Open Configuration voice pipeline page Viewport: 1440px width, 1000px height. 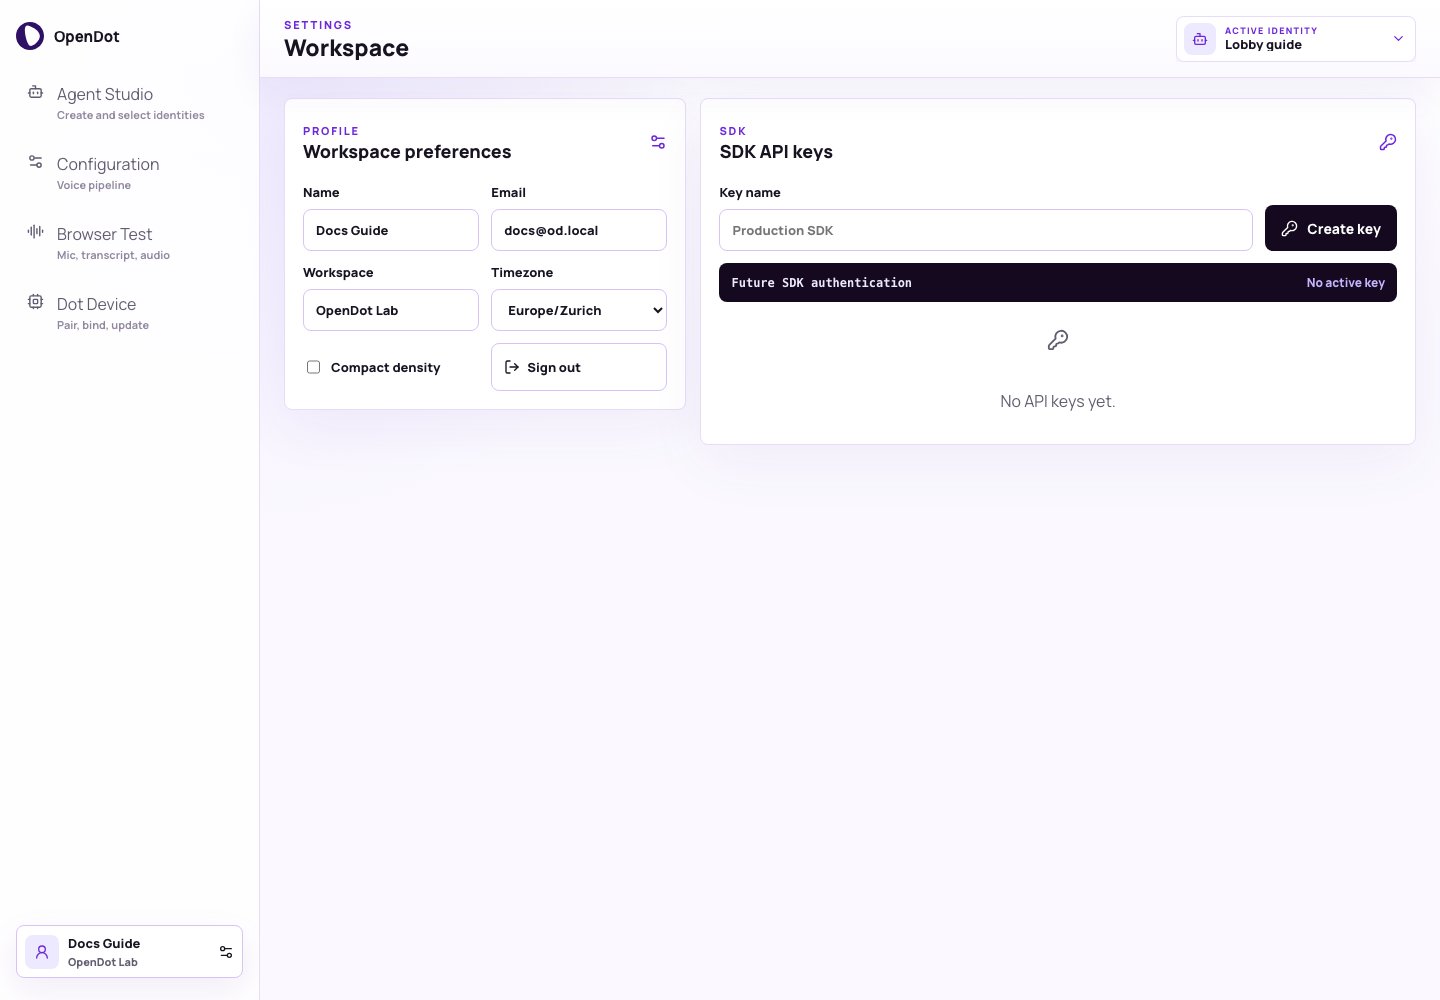130,173
